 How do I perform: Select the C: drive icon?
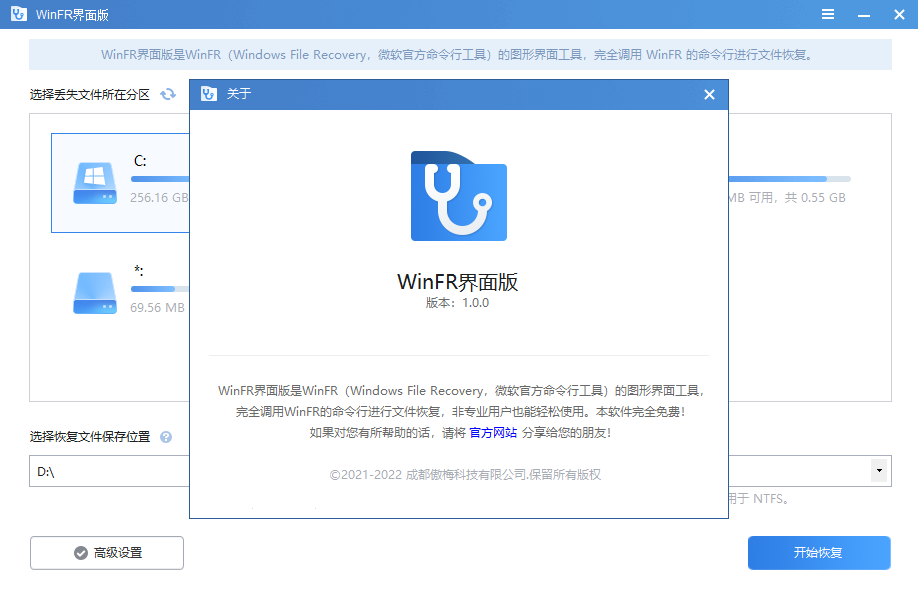click(x=95, y=183)
